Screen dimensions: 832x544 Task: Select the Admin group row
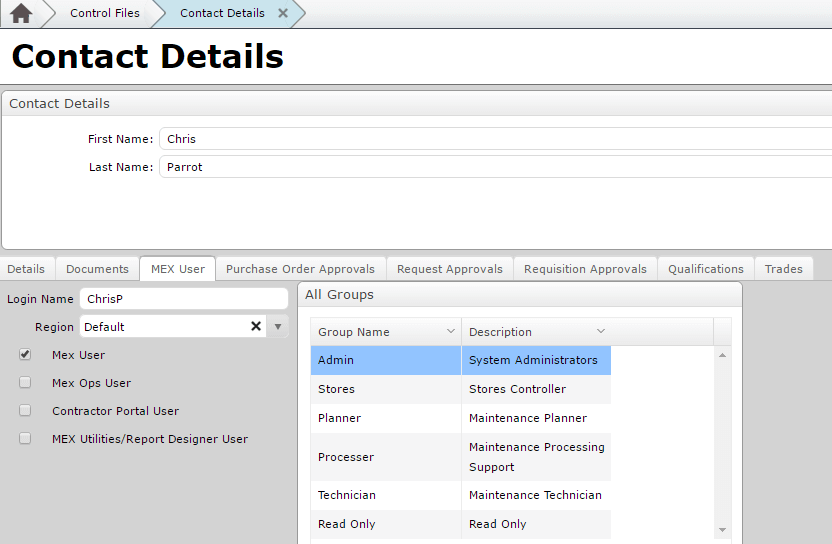click(x=461, y=360)
